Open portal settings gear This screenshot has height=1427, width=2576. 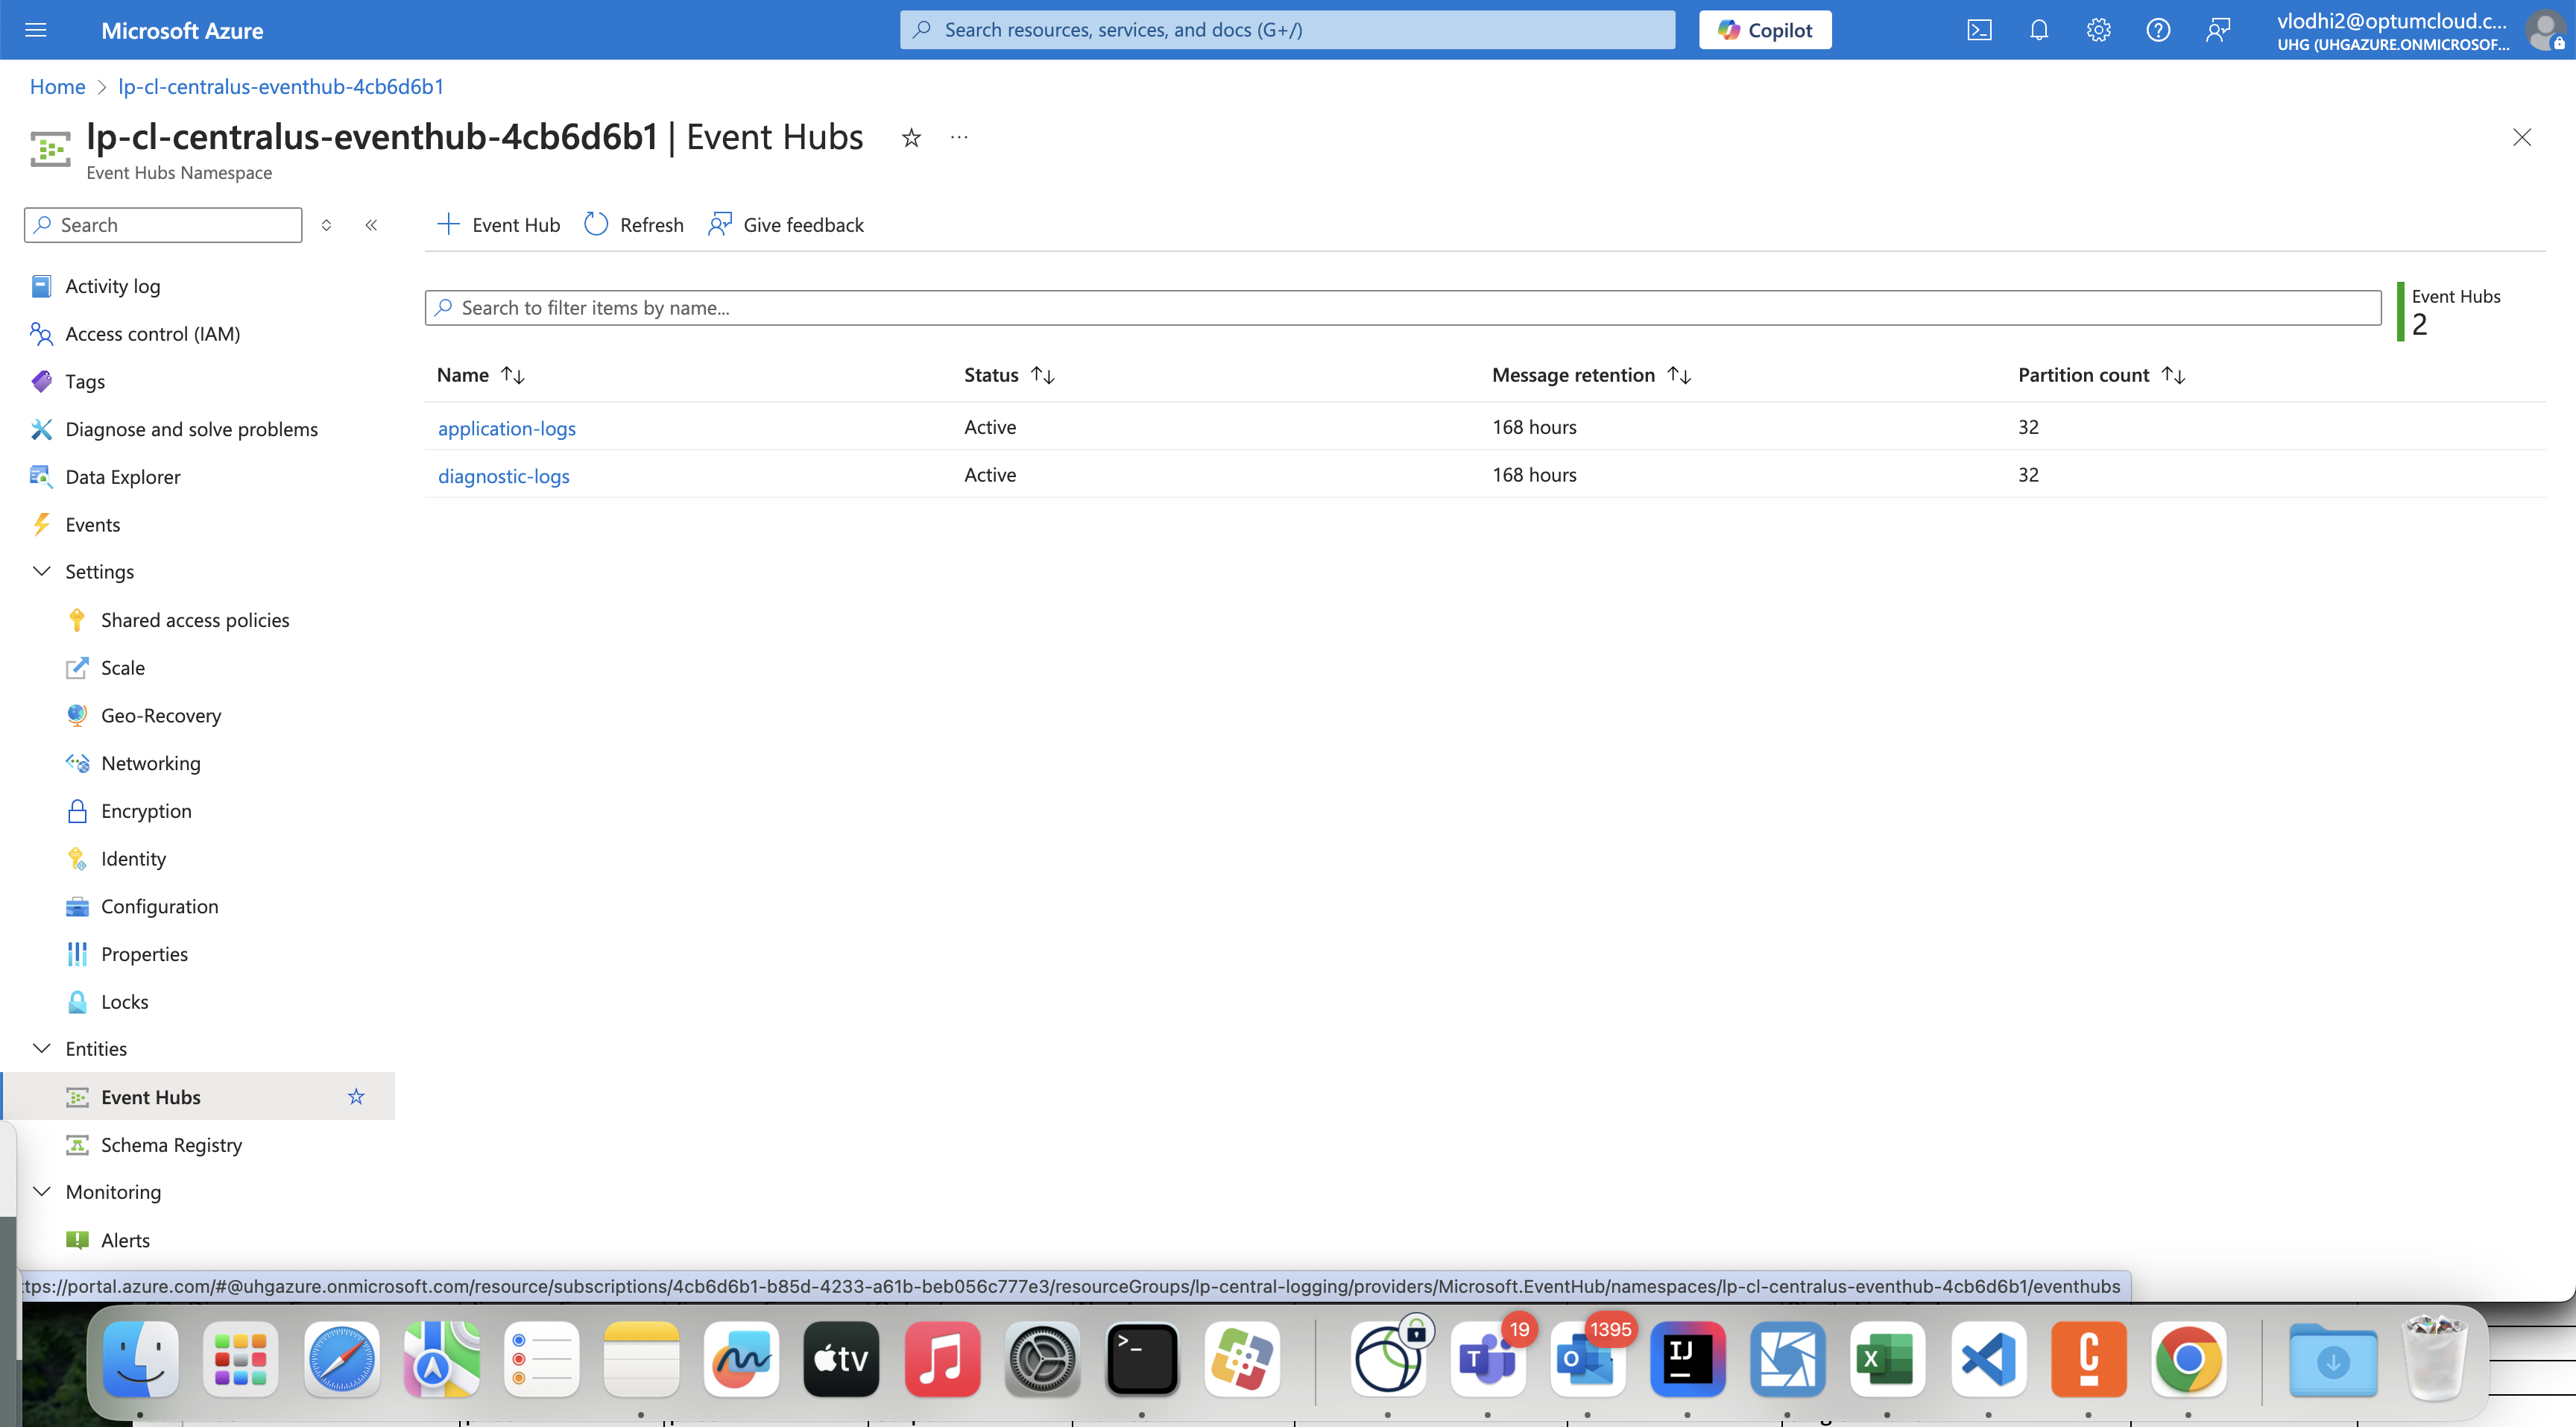click(2098, 30)
